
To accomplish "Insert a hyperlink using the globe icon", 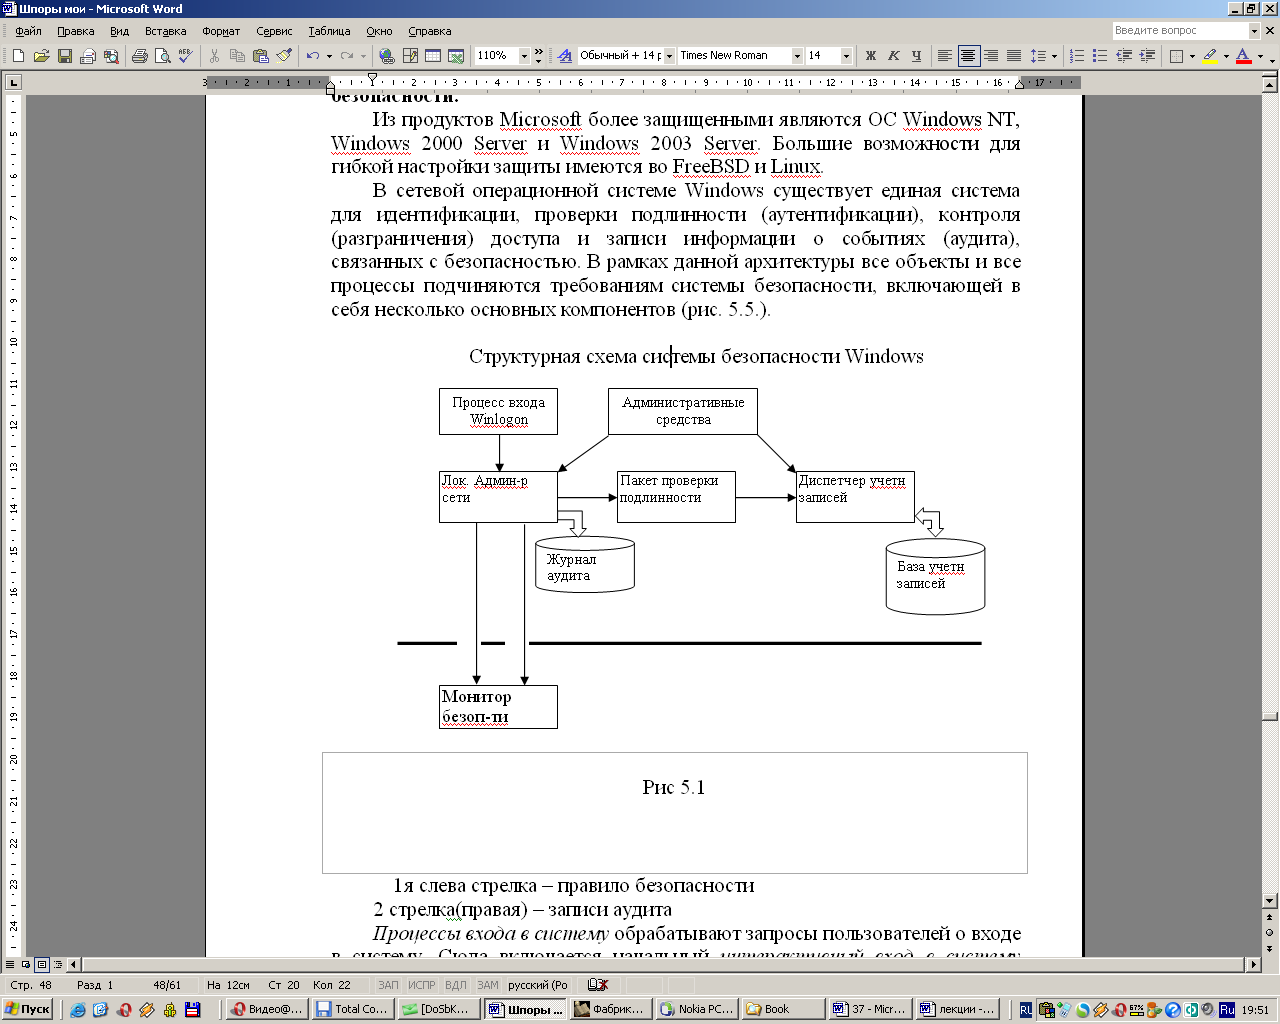I will (x=386, y=56).
